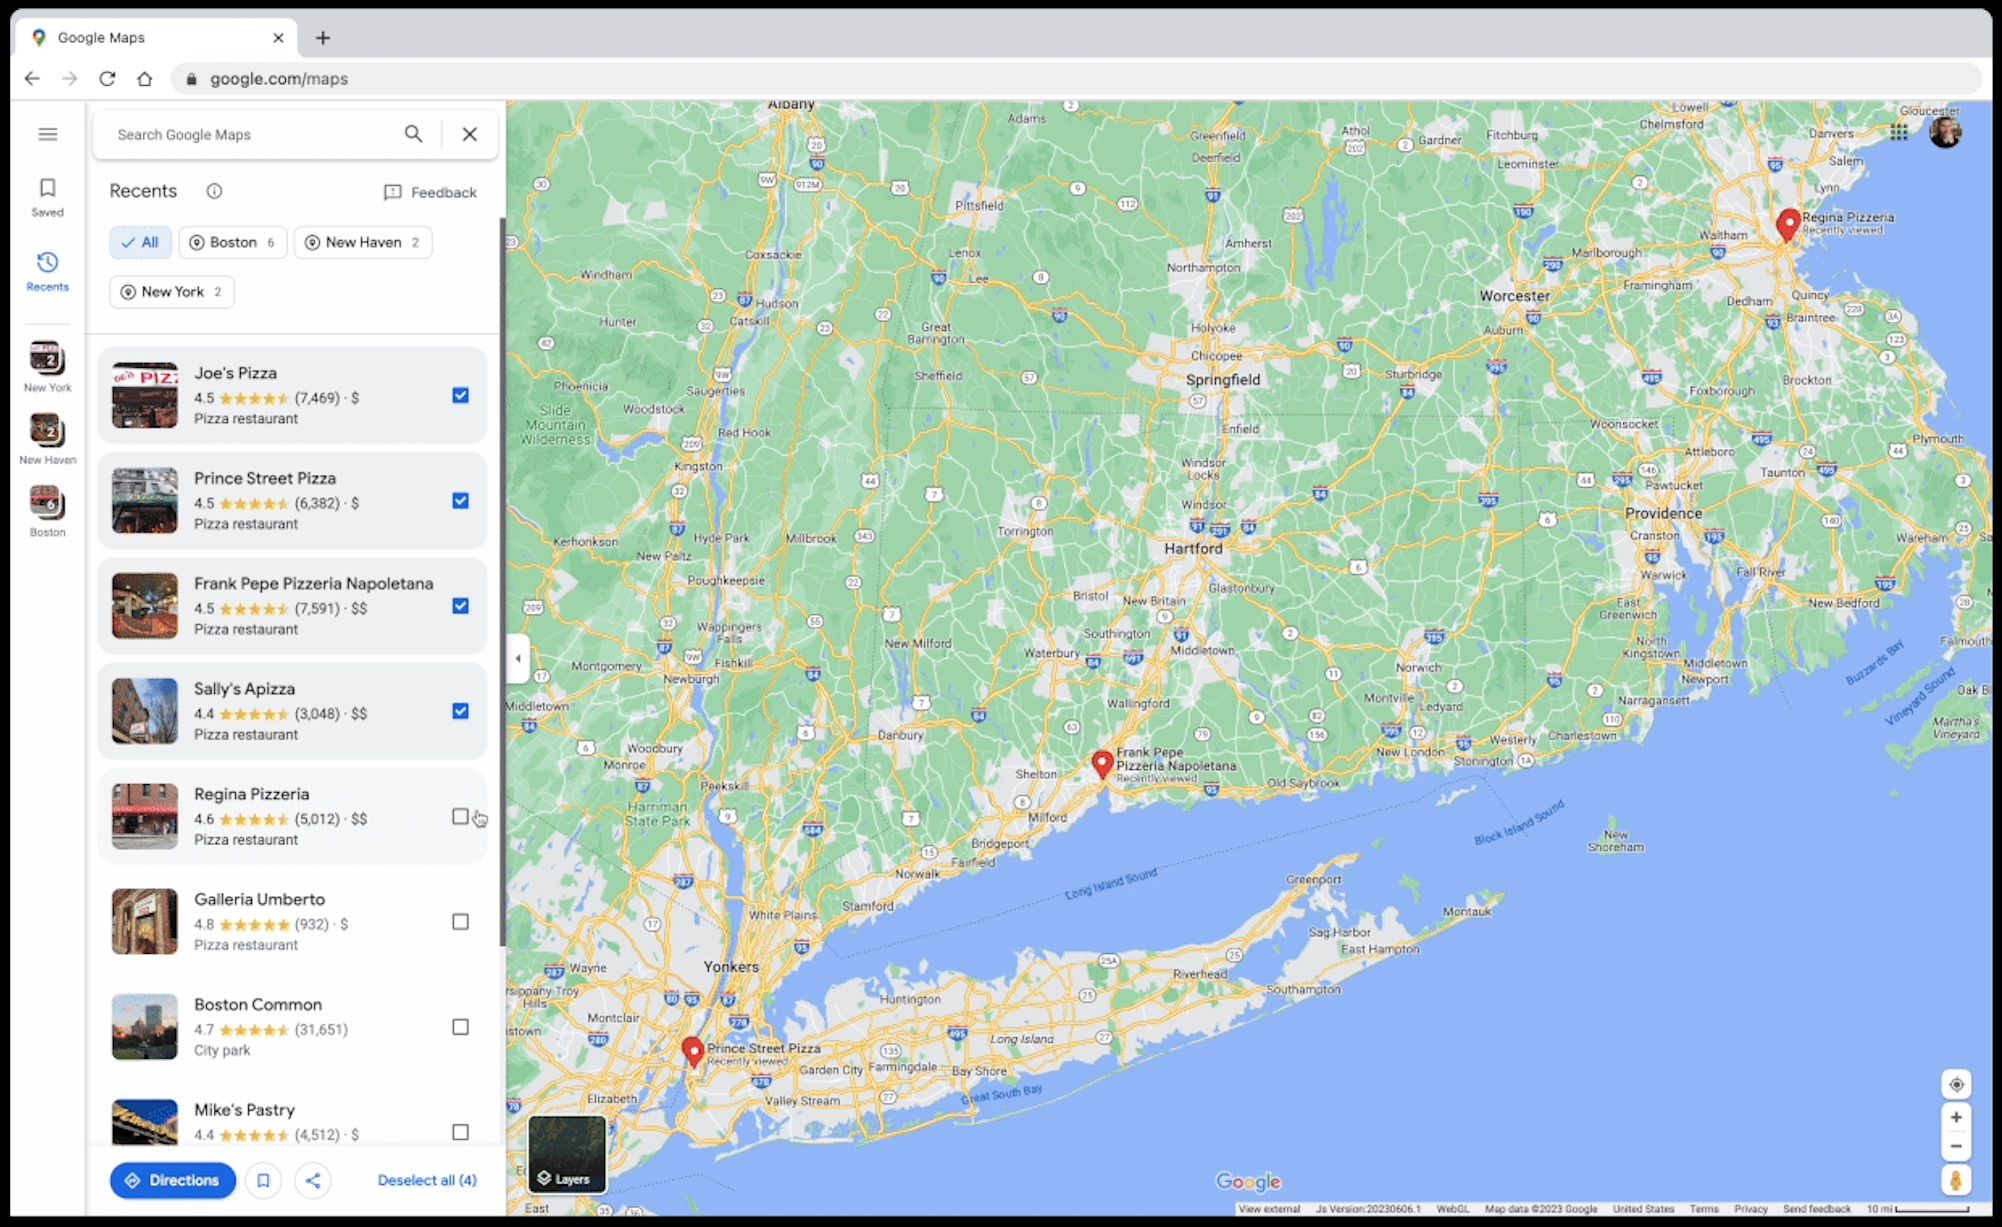Viewport: 2002px width, 1227px height.
Task: Open the Google account profile avatar
Action: 1945,132
